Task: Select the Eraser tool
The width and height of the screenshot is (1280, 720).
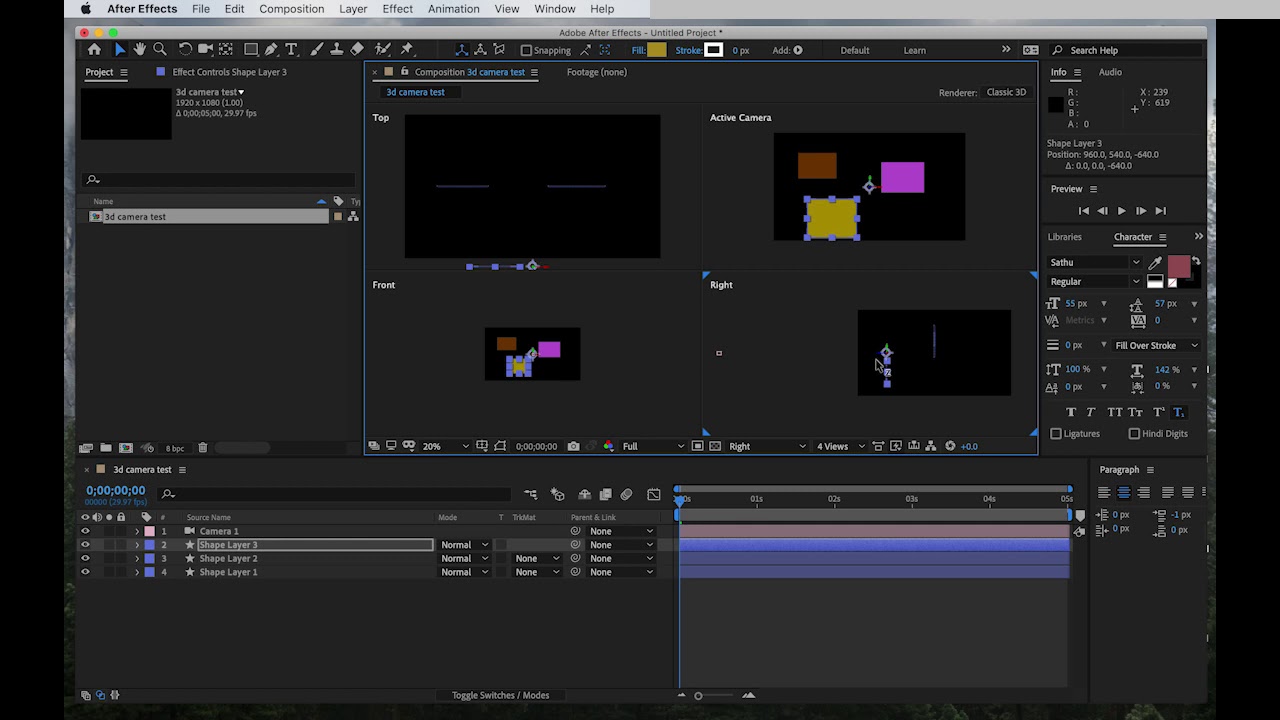Action: coord(357,49)
